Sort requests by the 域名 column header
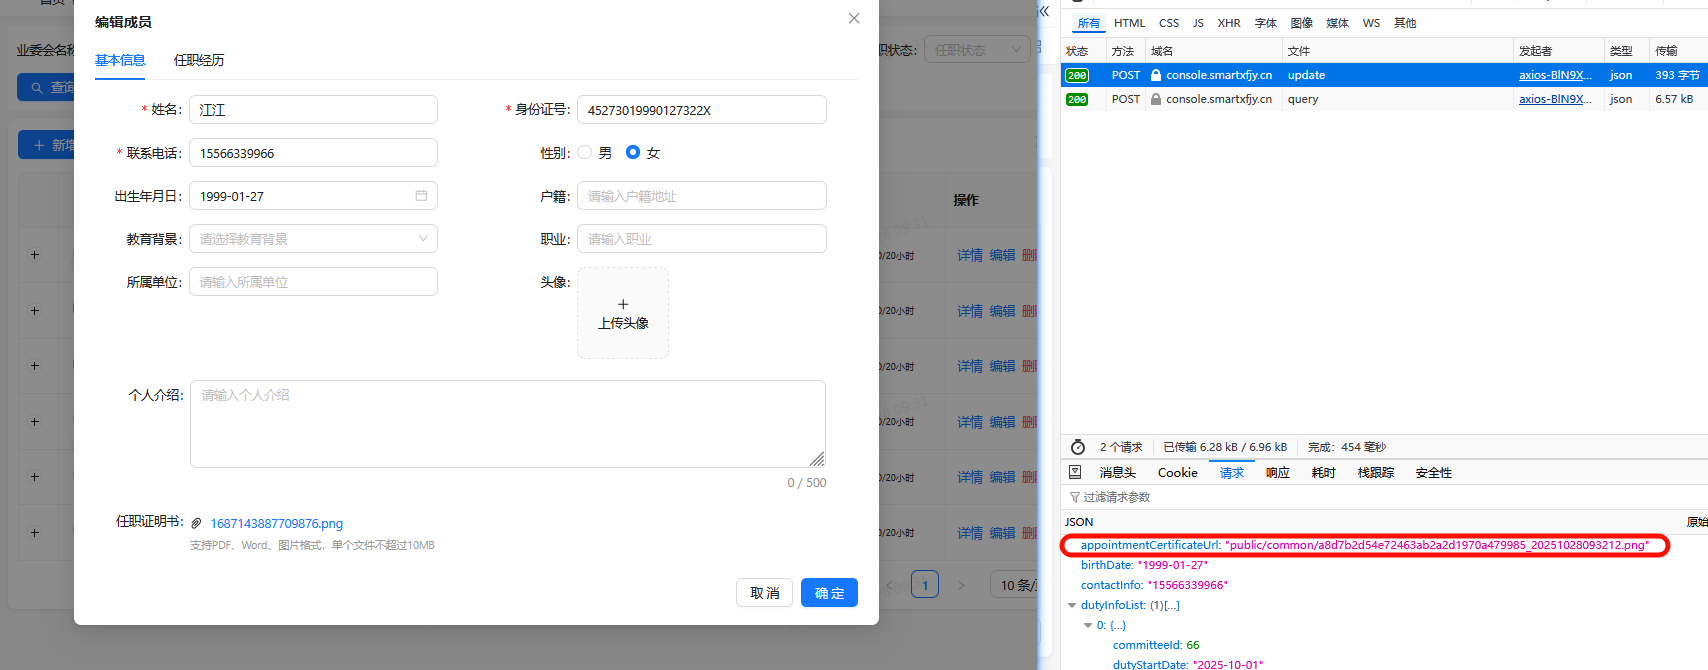 [x=1213, y=51]
